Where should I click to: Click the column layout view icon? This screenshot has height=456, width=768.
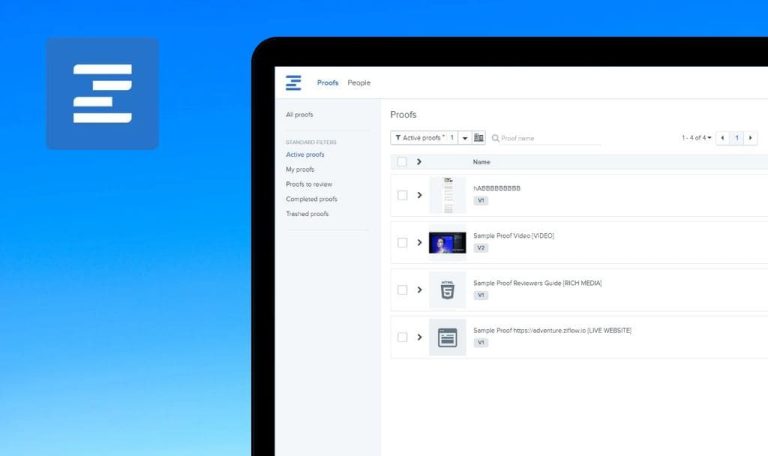[479, 138]
